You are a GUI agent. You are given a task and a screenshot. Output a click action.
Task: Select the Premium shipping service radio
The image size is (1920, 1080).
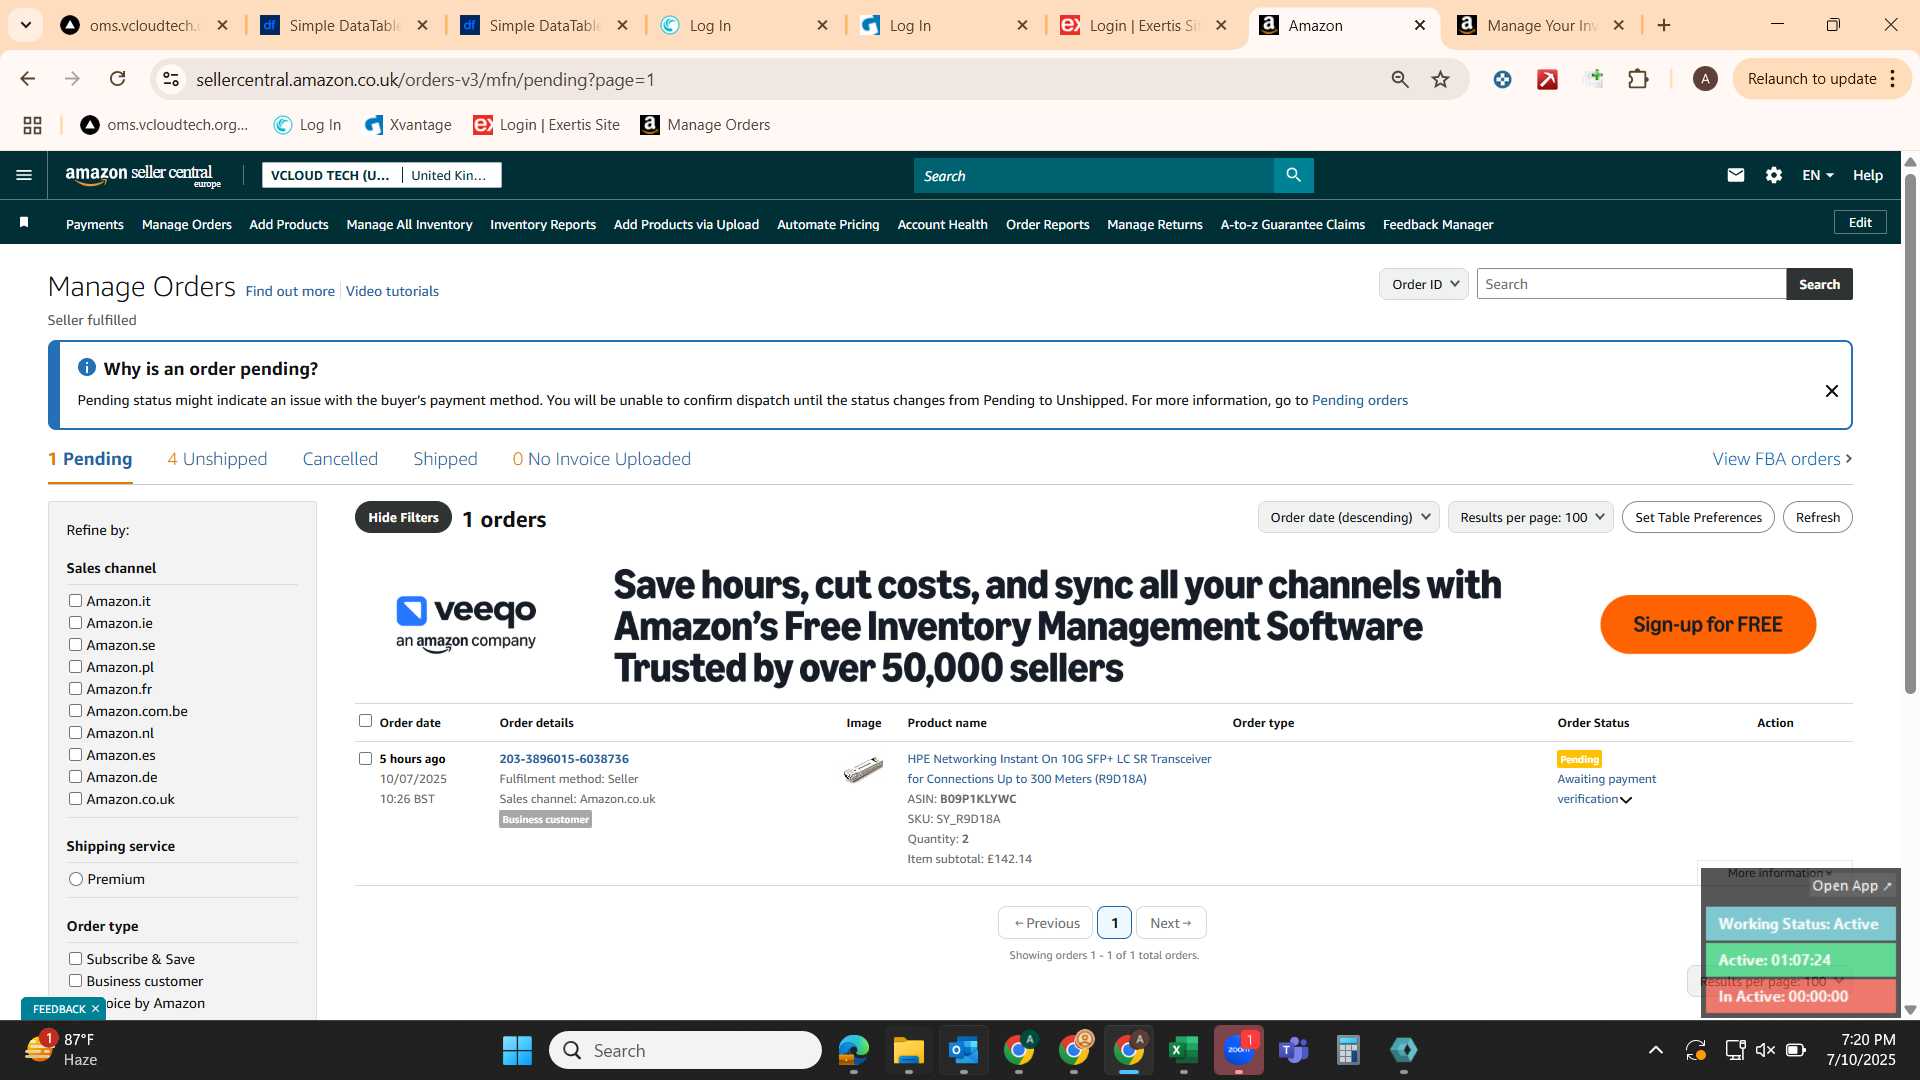pyautogui.click(x=76, y=879)
